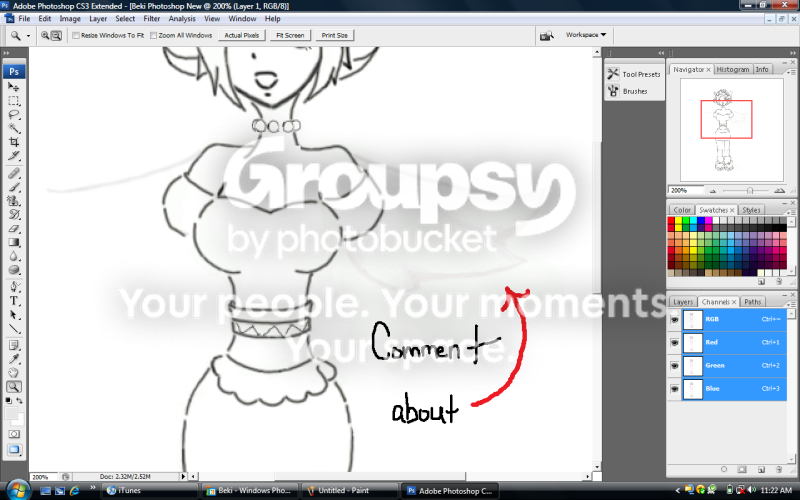800x500 pixels.
Task: Select the Eyedropper tool
Action: [x=14, y=359]
